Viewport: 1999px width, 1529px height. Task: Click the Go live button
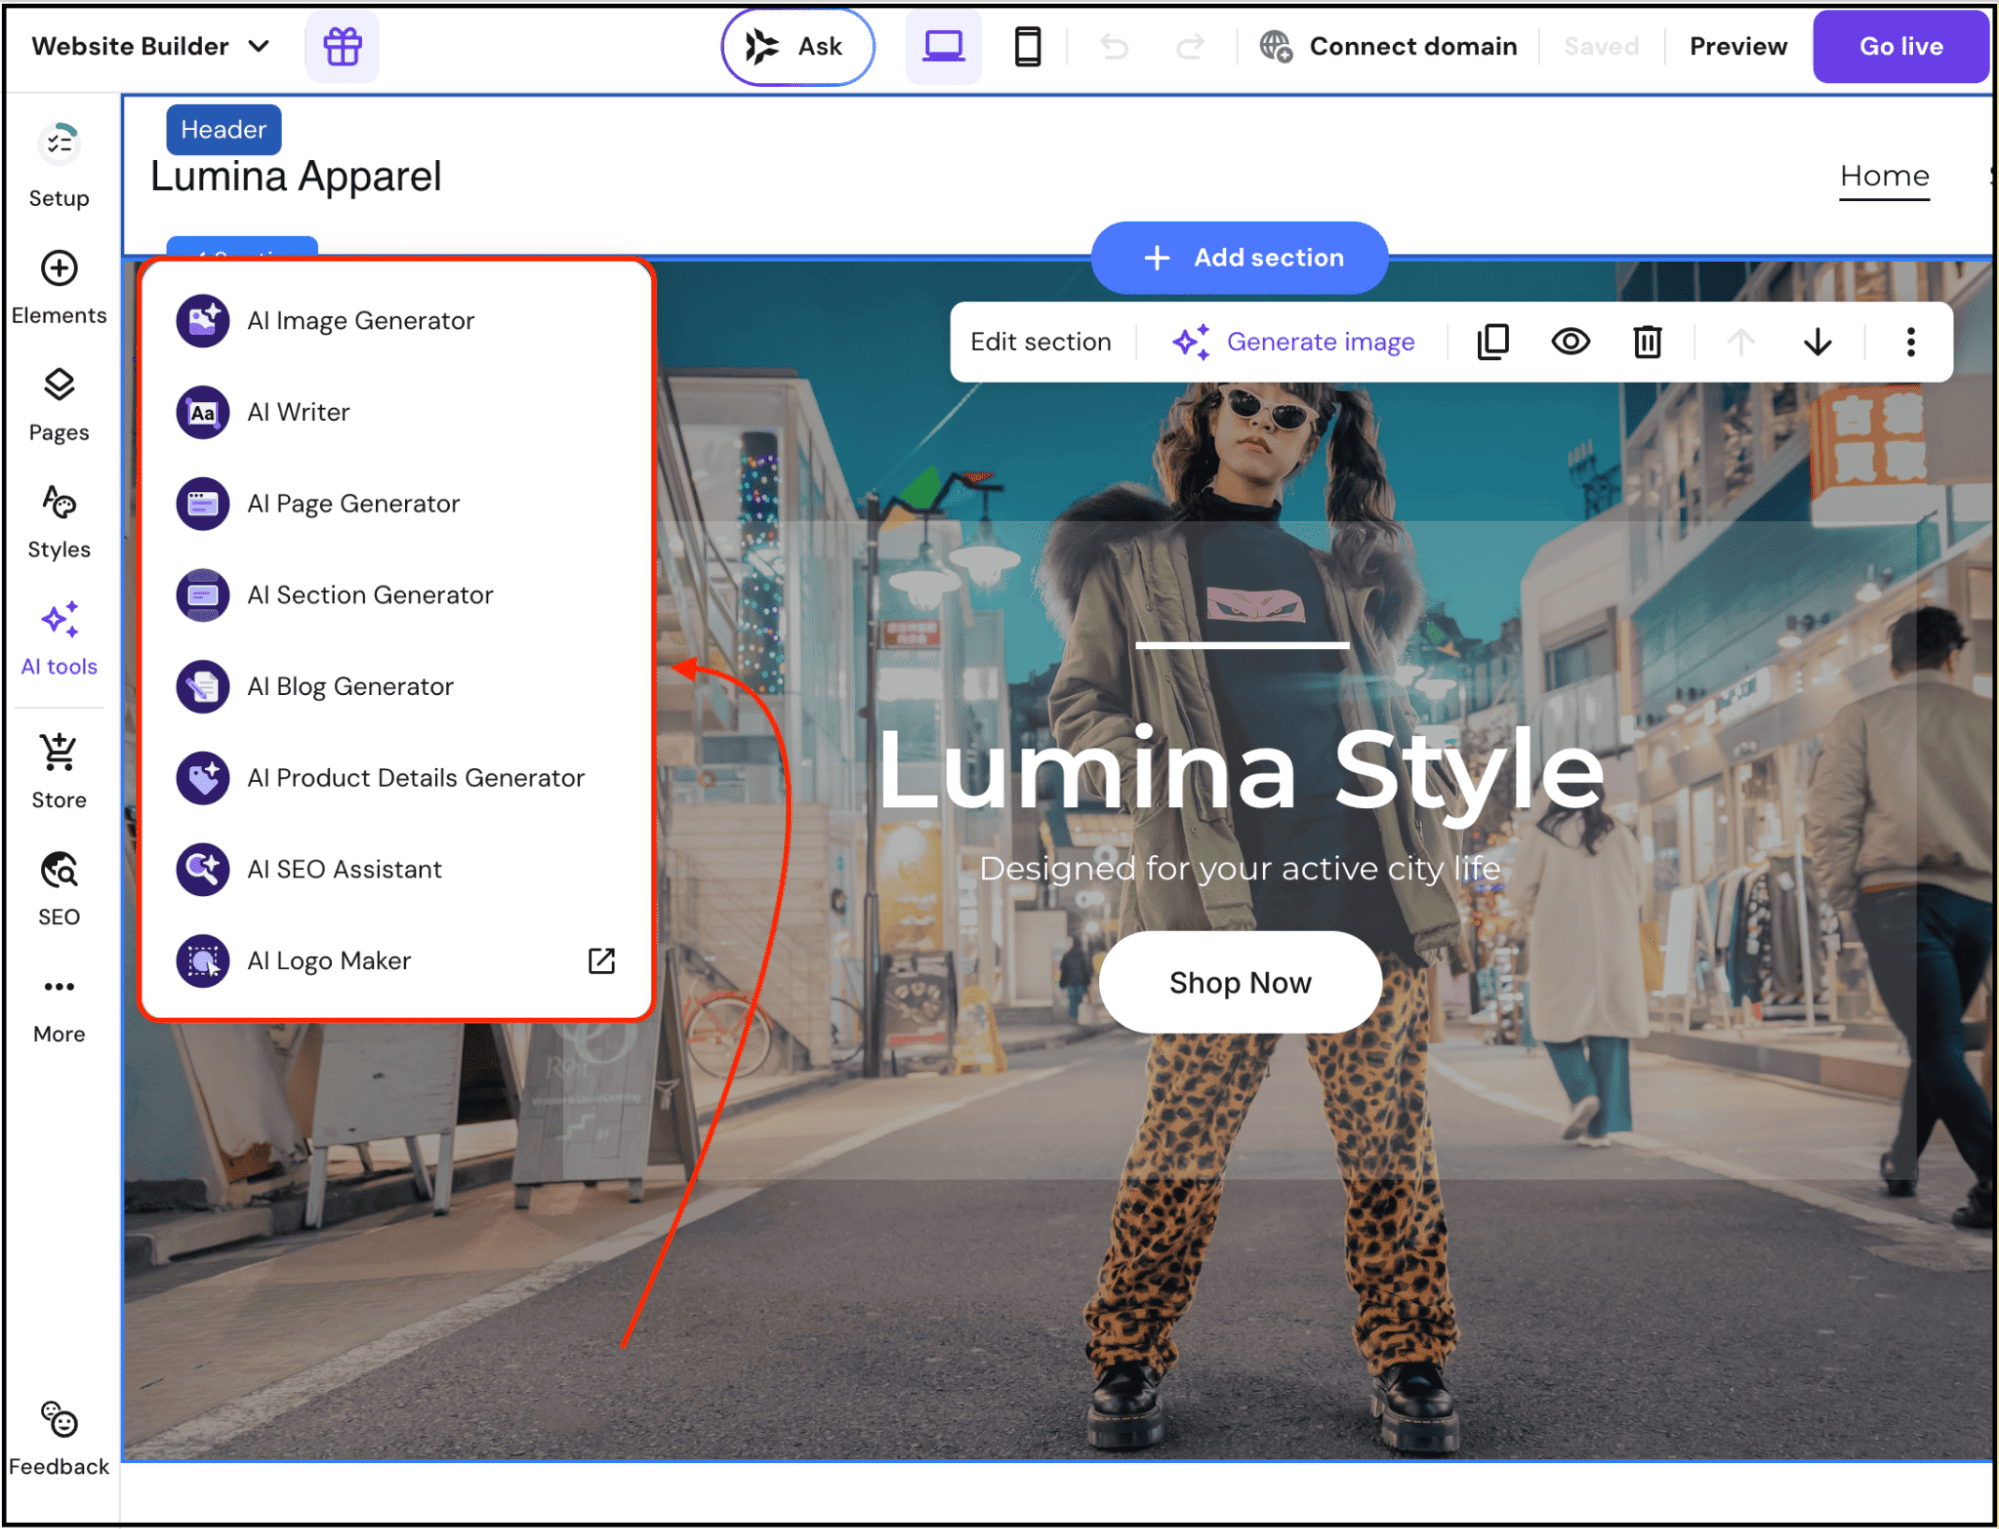point(1900,46)
